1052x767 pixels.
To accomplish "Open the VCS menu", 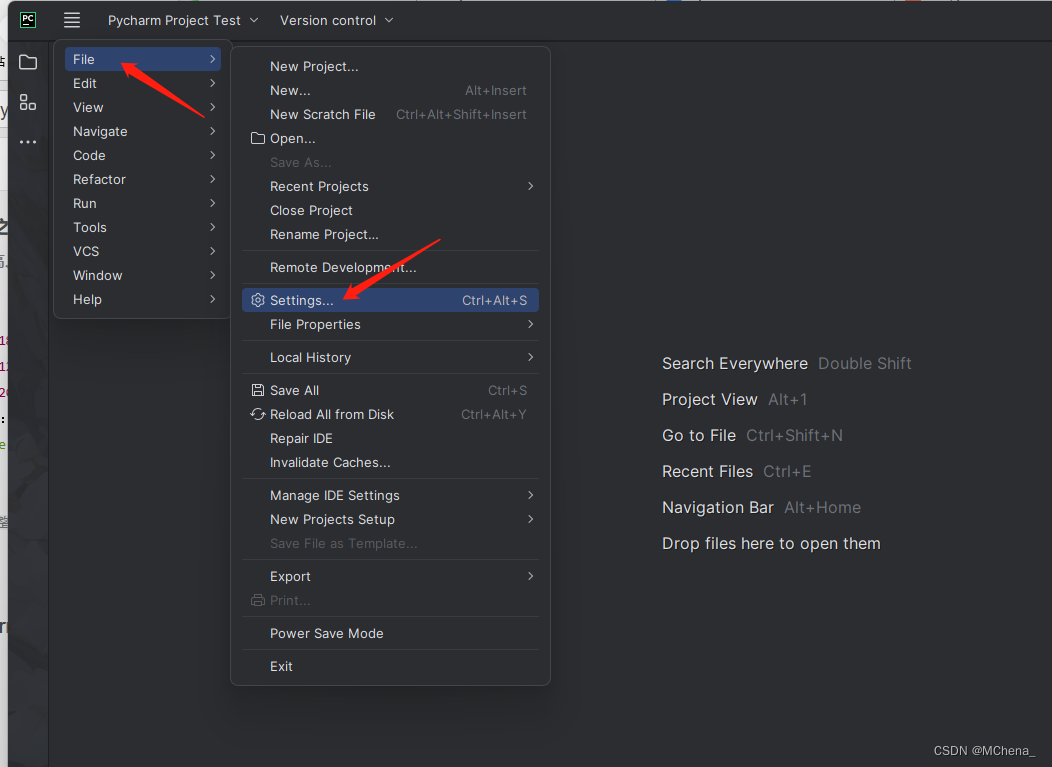I will (143, 251).
